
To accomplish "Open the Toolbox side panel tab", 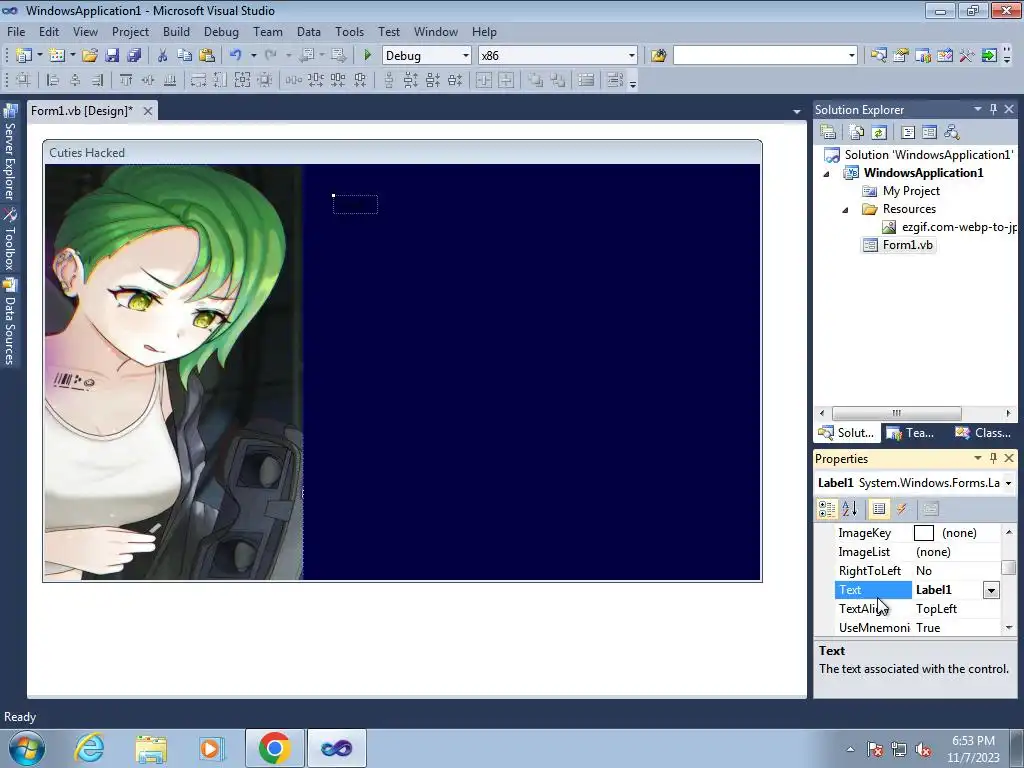I will pos(10,239).
